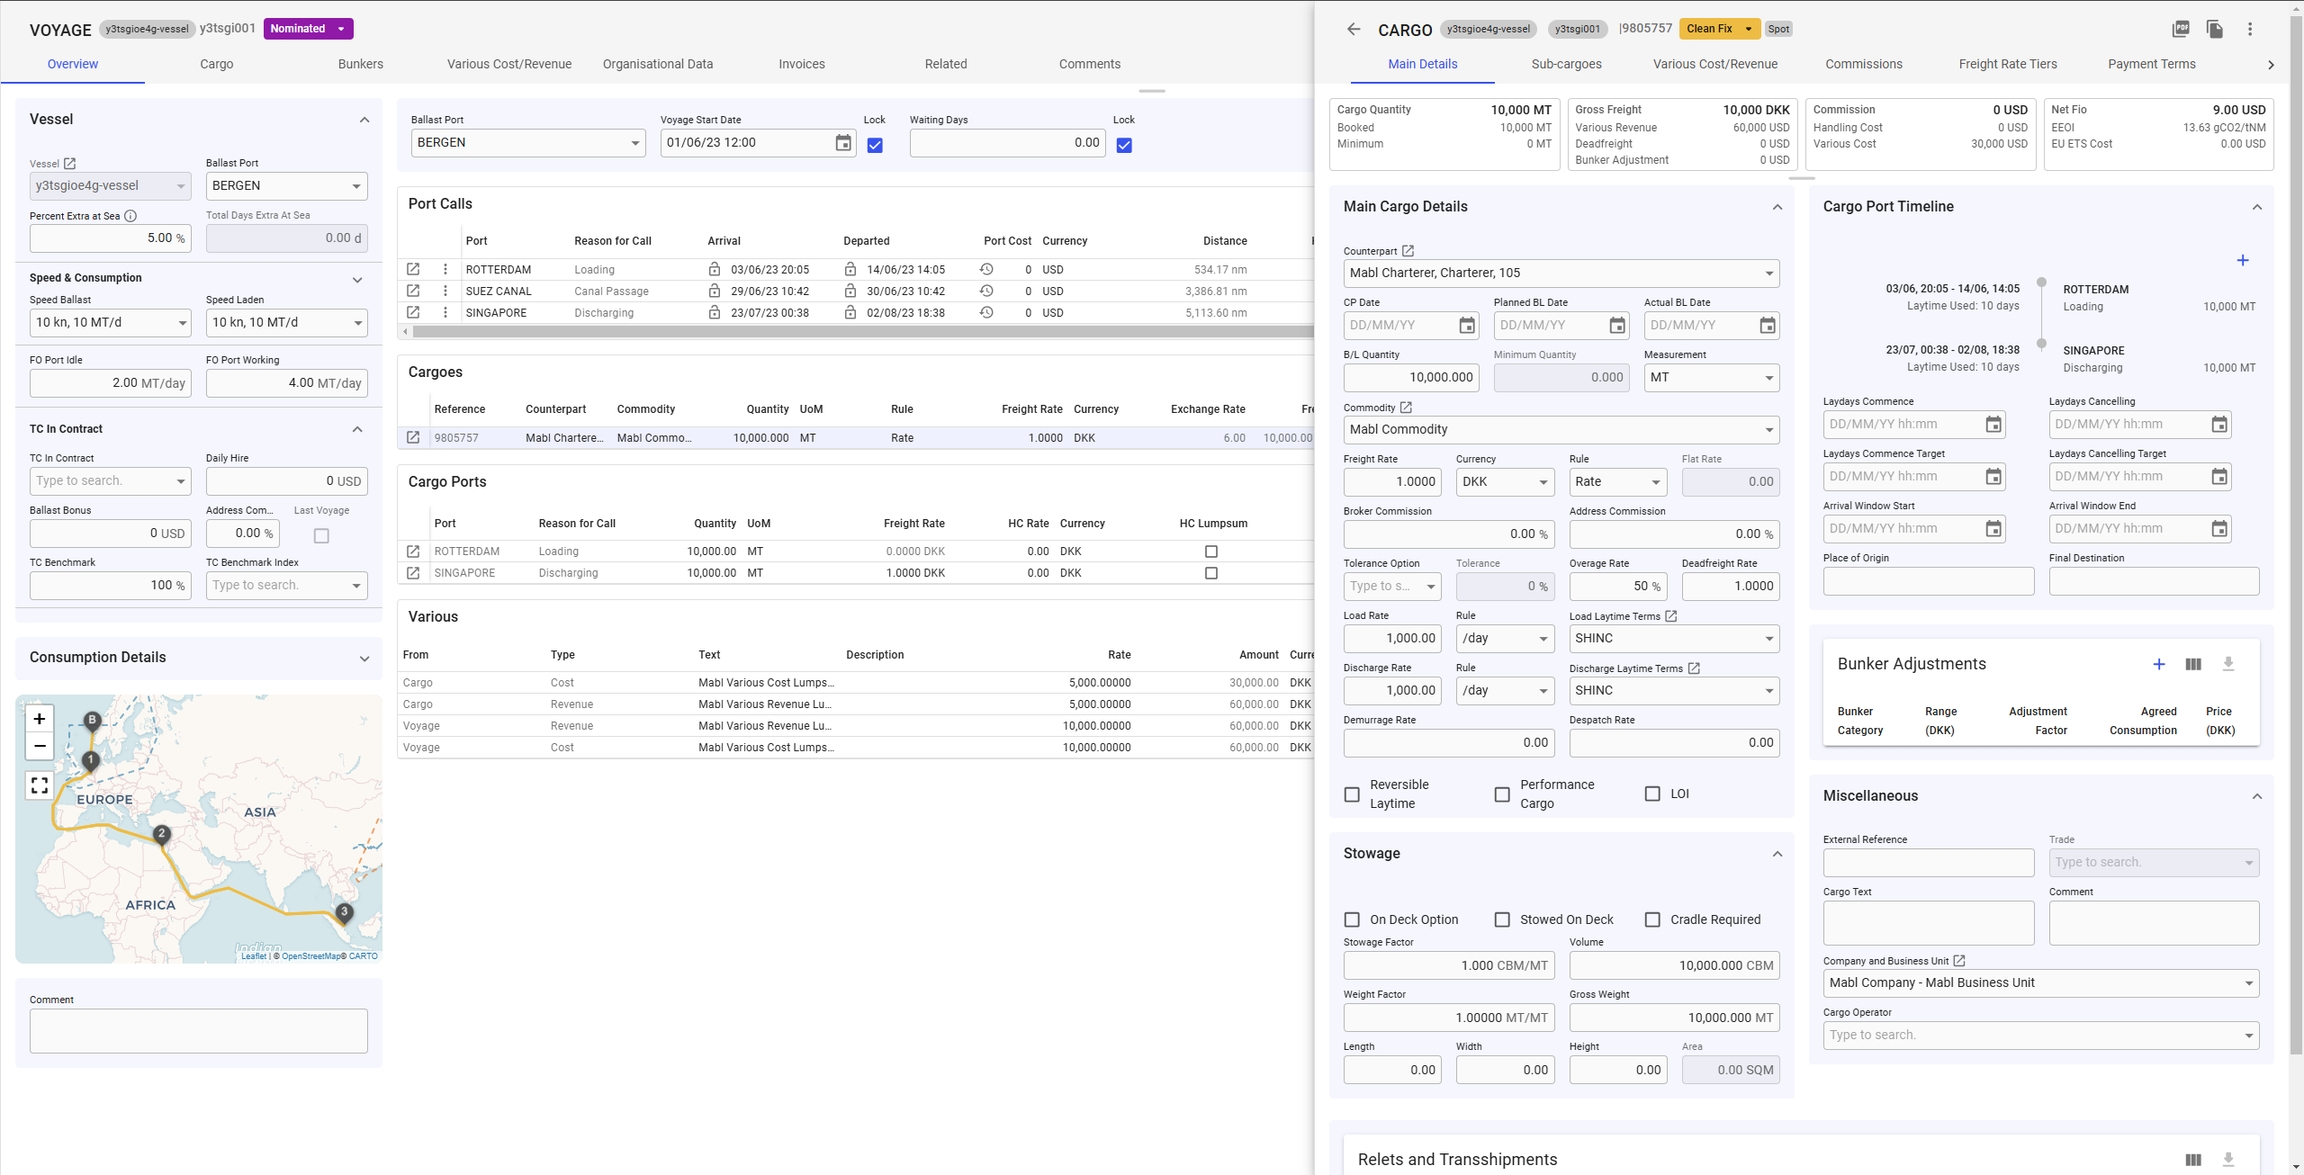This screenshot has width=2304, height=1175.
Task: Toggle fullscreen on the voyage map
Action: tap(39, 785)
